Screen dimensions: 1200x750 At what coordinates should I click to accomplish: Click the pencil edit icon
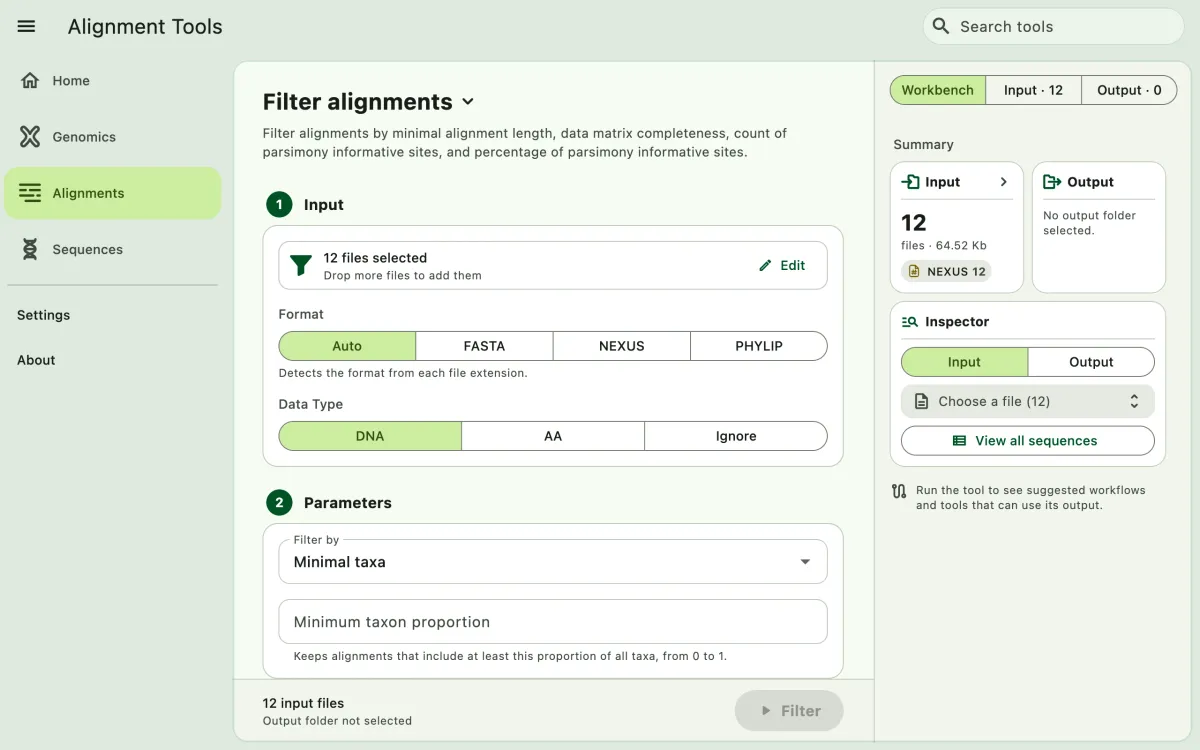(765, 265)
